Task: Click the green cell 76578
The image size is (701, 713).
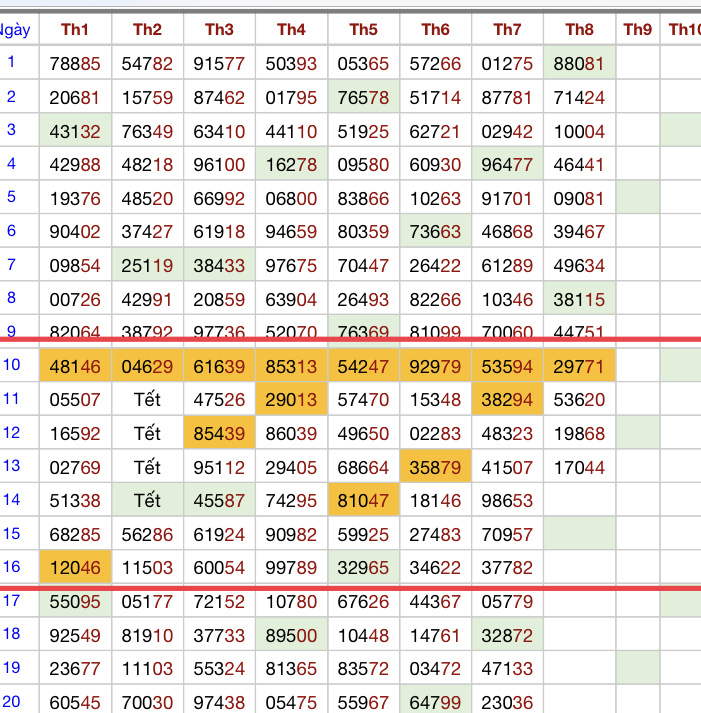Action: coord(363,97)
